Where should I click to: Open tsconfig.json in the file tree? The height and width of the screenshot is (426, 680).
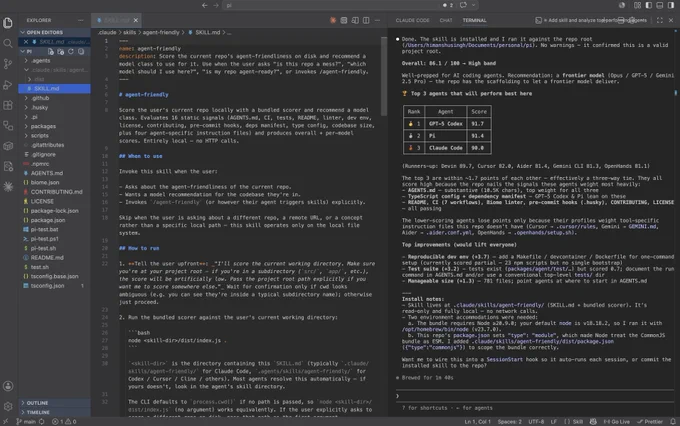54,286
